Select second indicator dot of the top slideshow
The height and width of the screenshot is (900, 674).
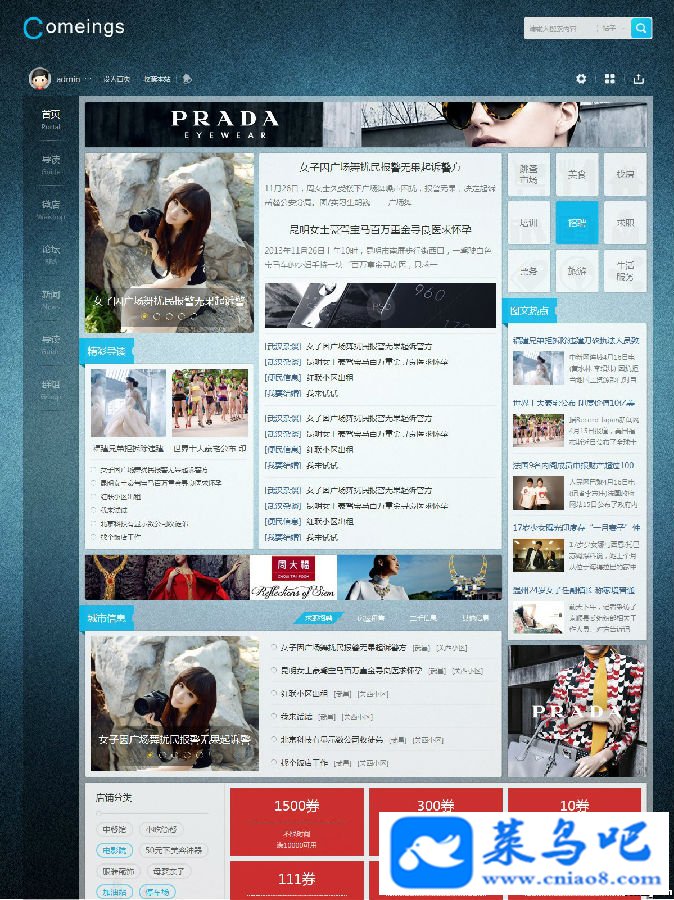[x=157, y=316]
